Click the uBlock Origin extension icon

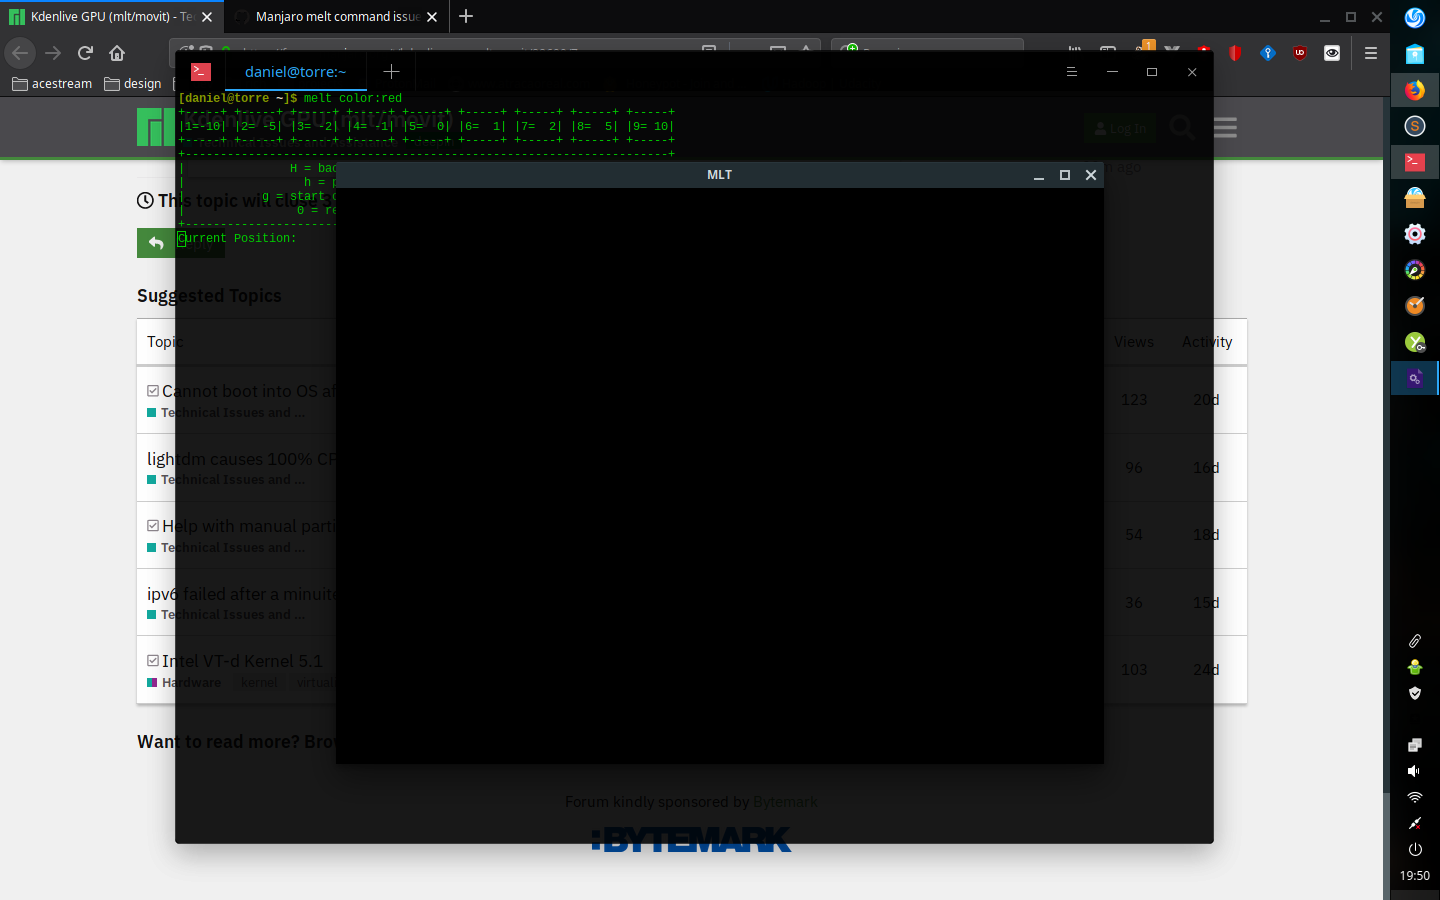[1300, 52]
